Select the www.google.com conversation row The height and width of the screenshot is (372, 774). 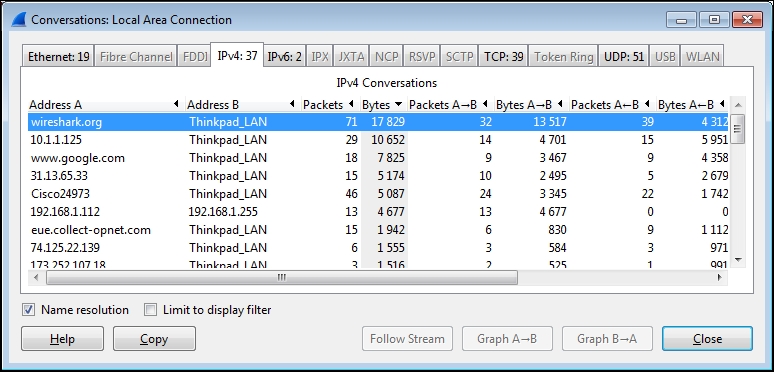[379, 158]
